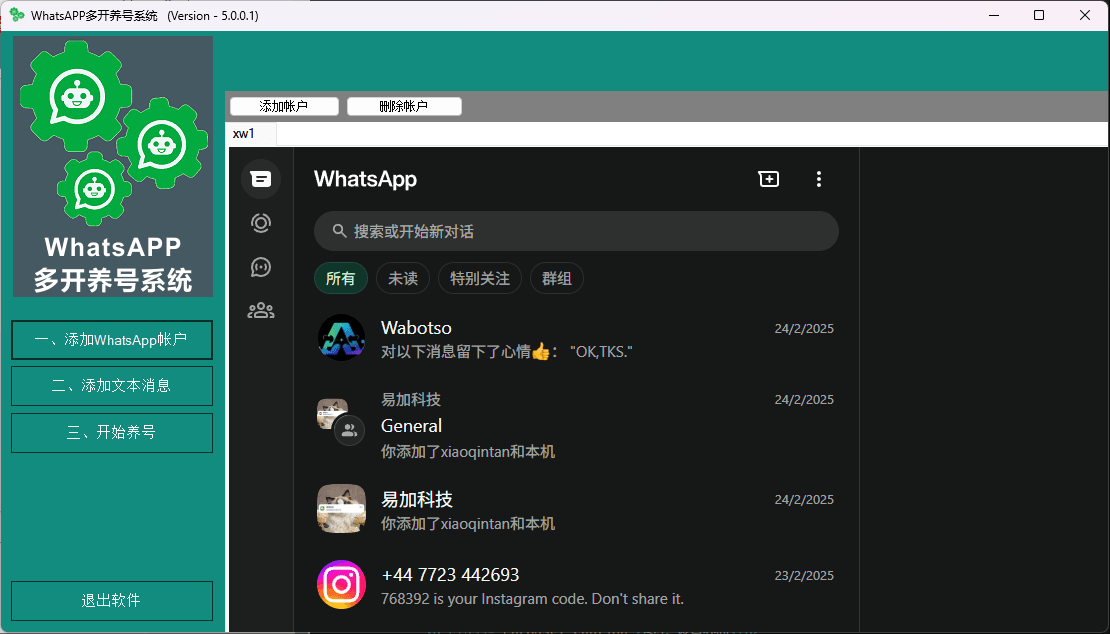Click the Wabotso avatar
This screenshot has width=1110, height=634.
click(x=341, y=338)
